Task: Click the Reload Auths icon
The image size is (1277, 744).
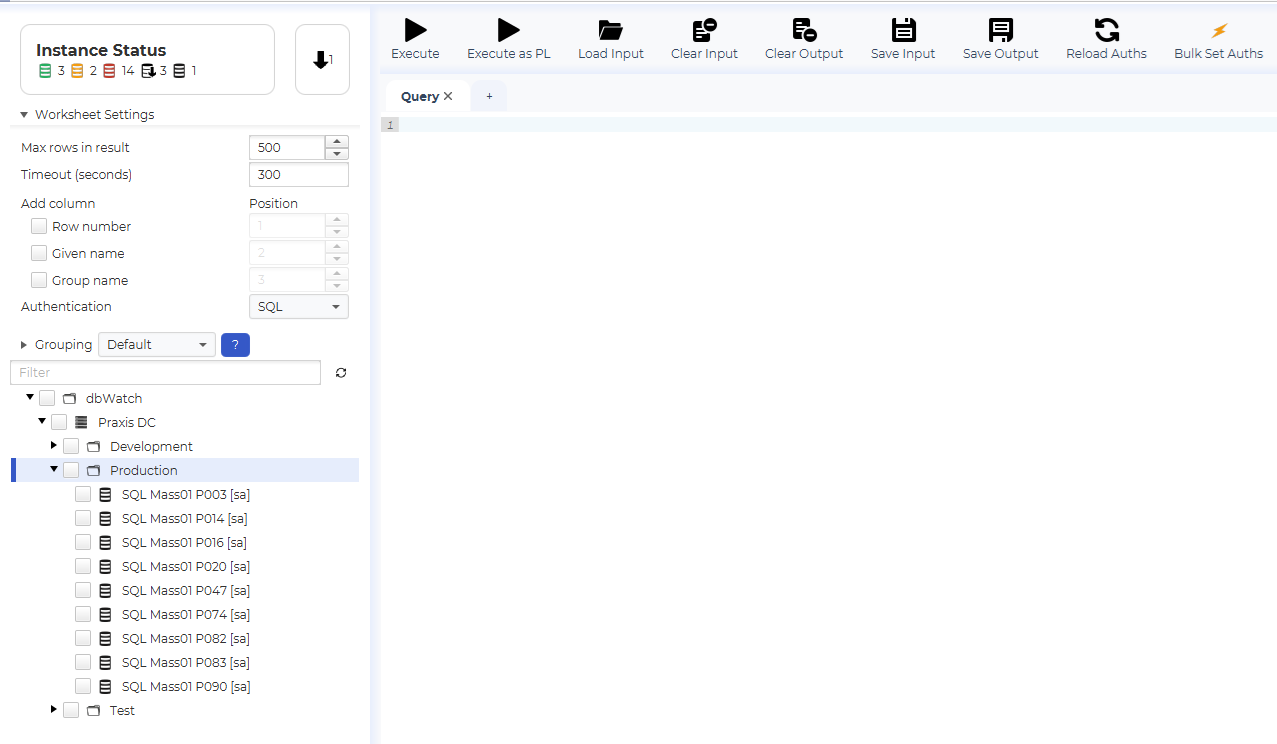Action: 1106,31
